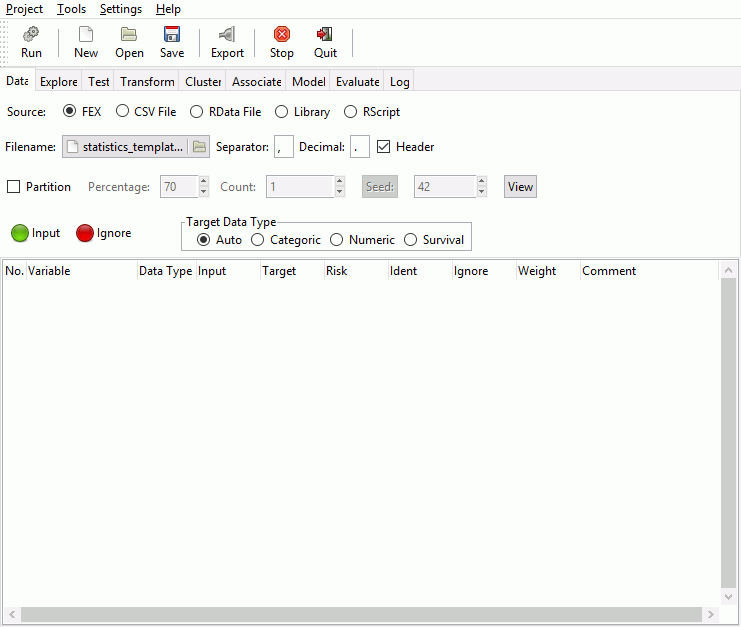
Task: Create a new project with New icon
Action: point(86,34)
